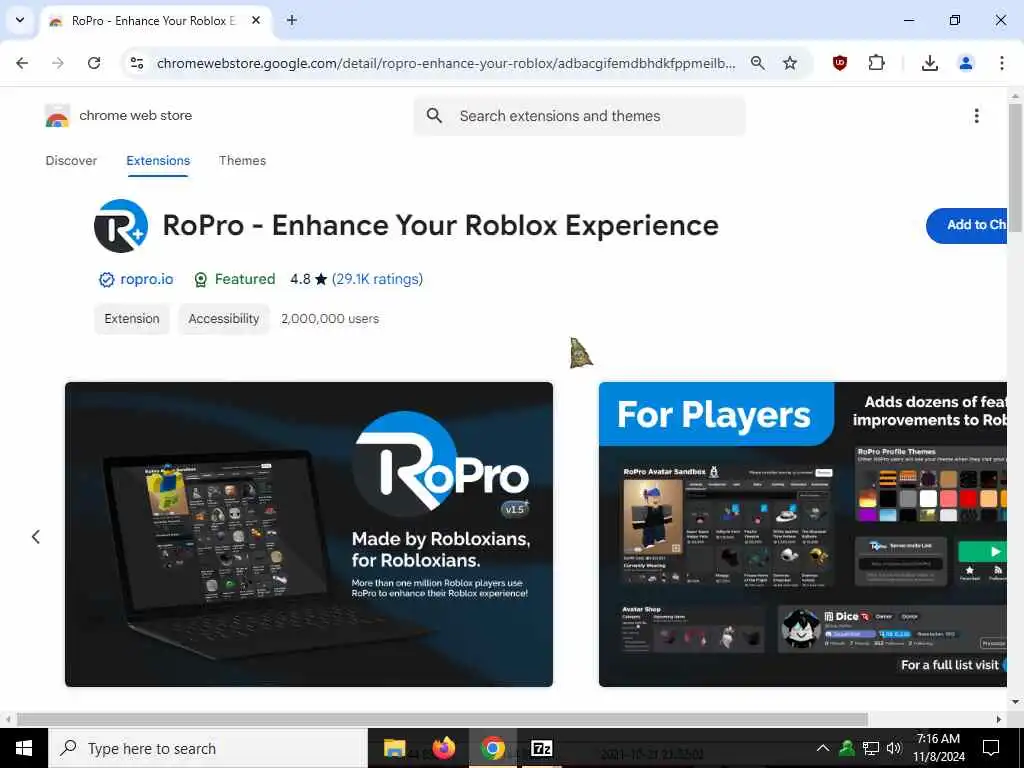Open Chrome's three-dot main menu
Image resolution: width=1024 pixels, height=768 pixels.
(x=1002, y=63)
